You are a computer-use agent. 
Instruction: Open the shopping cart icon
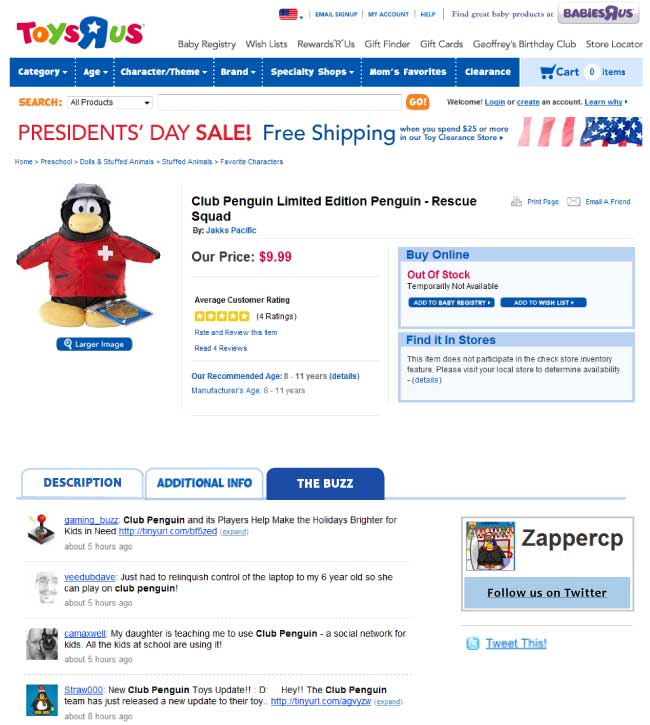pyautogui.click(x=547, y=72)
